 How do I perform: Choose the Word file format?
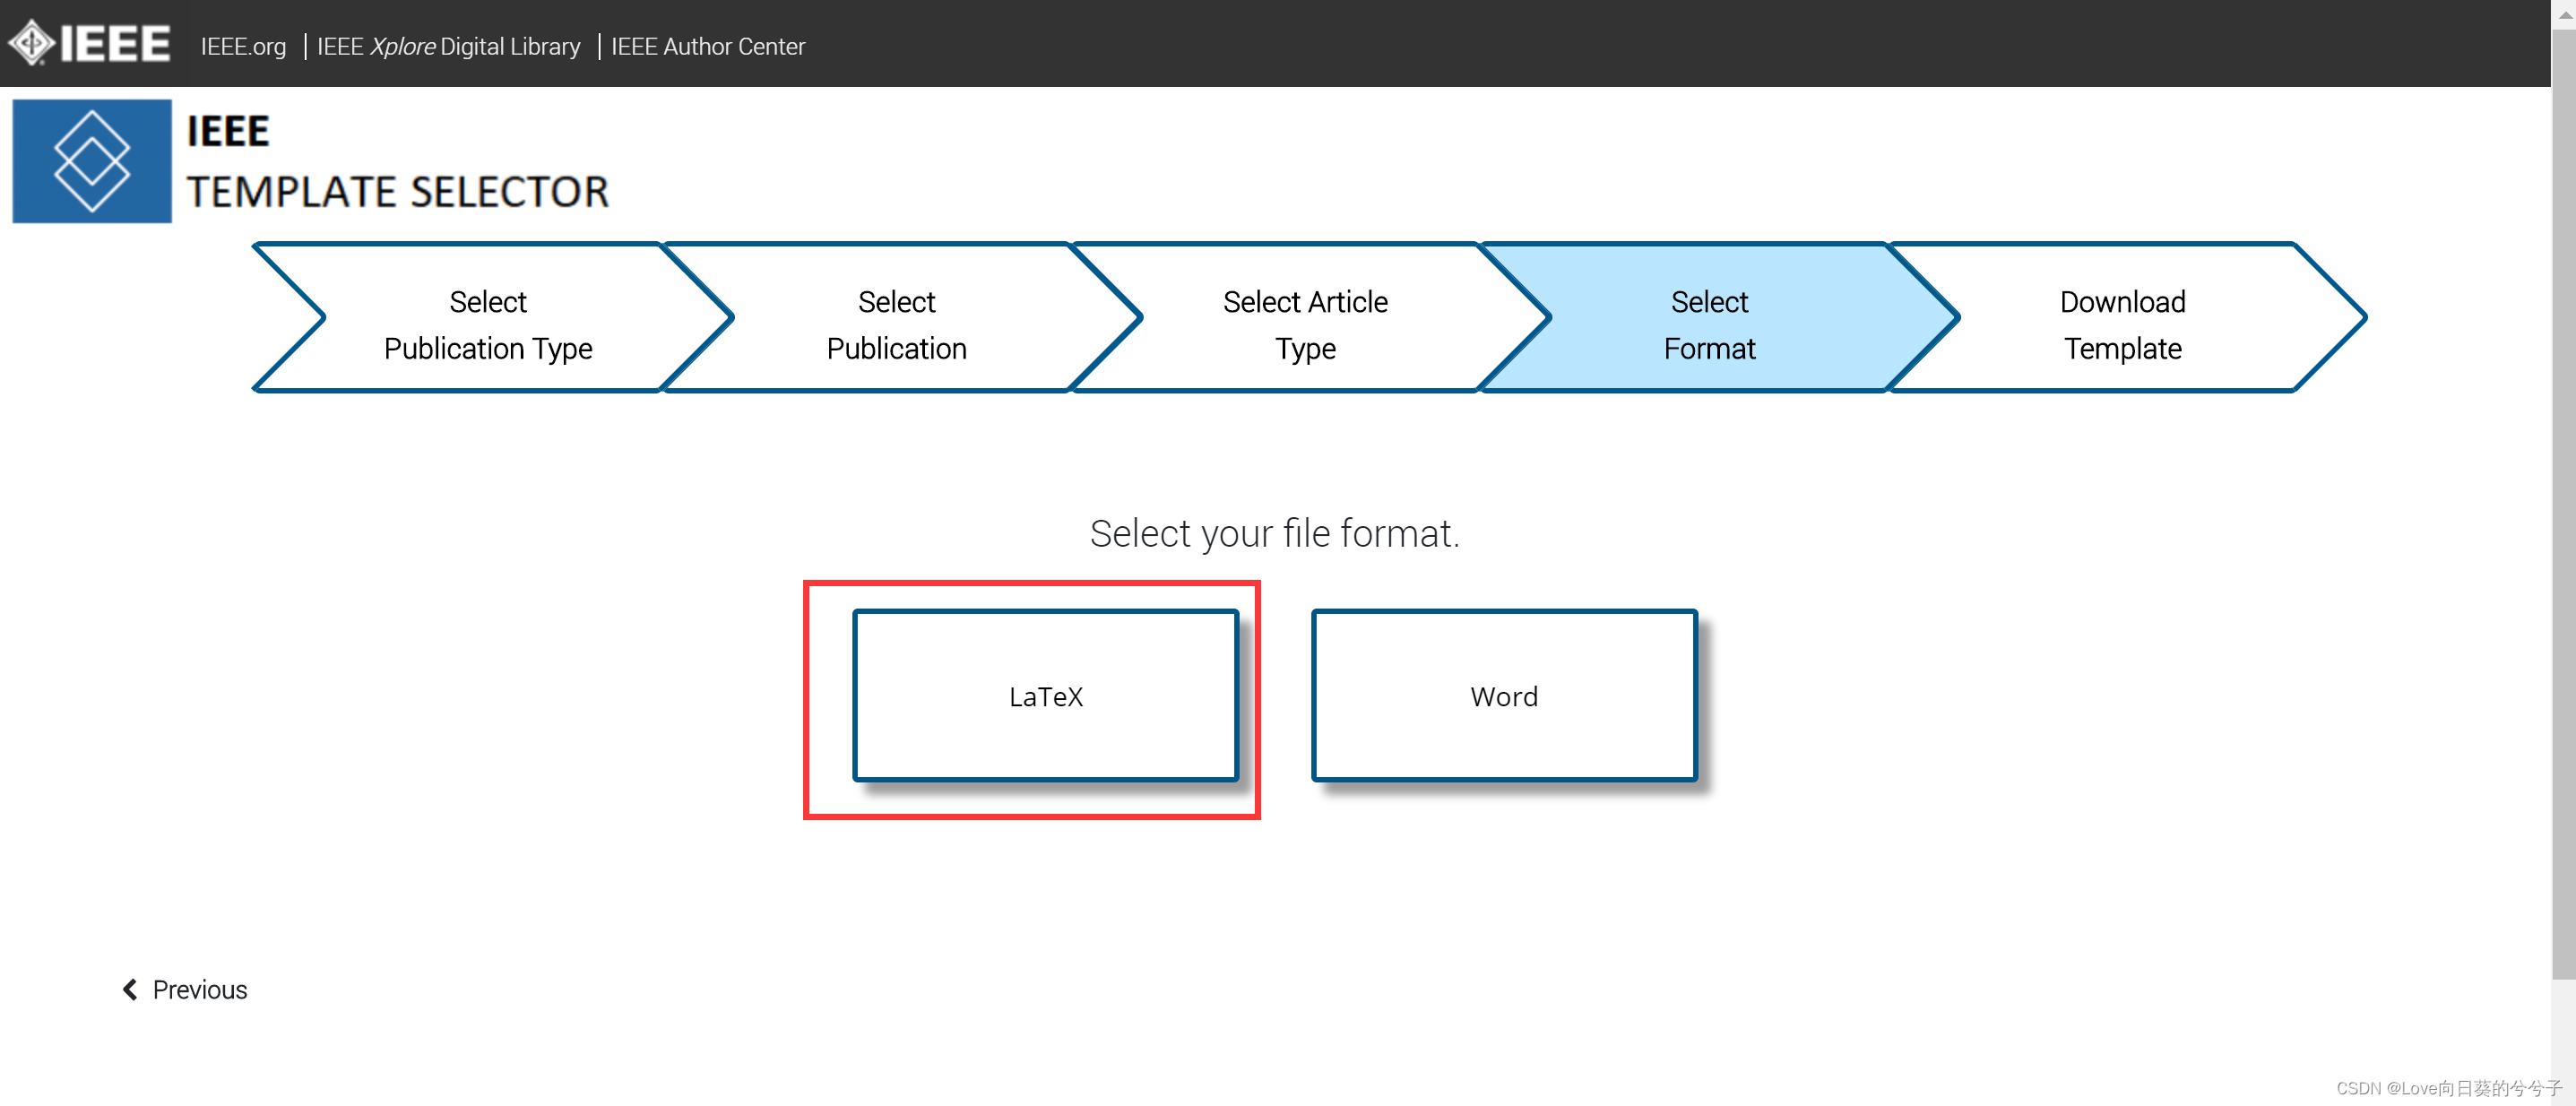pyautogui.click(x=1503, y=696)
